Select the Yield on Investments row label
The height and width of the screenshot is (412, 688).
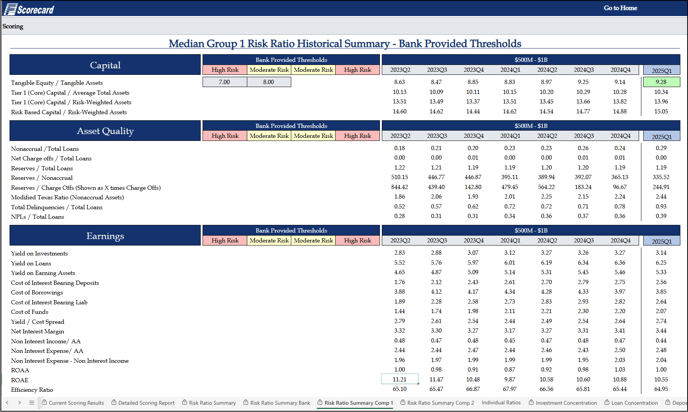point(39,254)
